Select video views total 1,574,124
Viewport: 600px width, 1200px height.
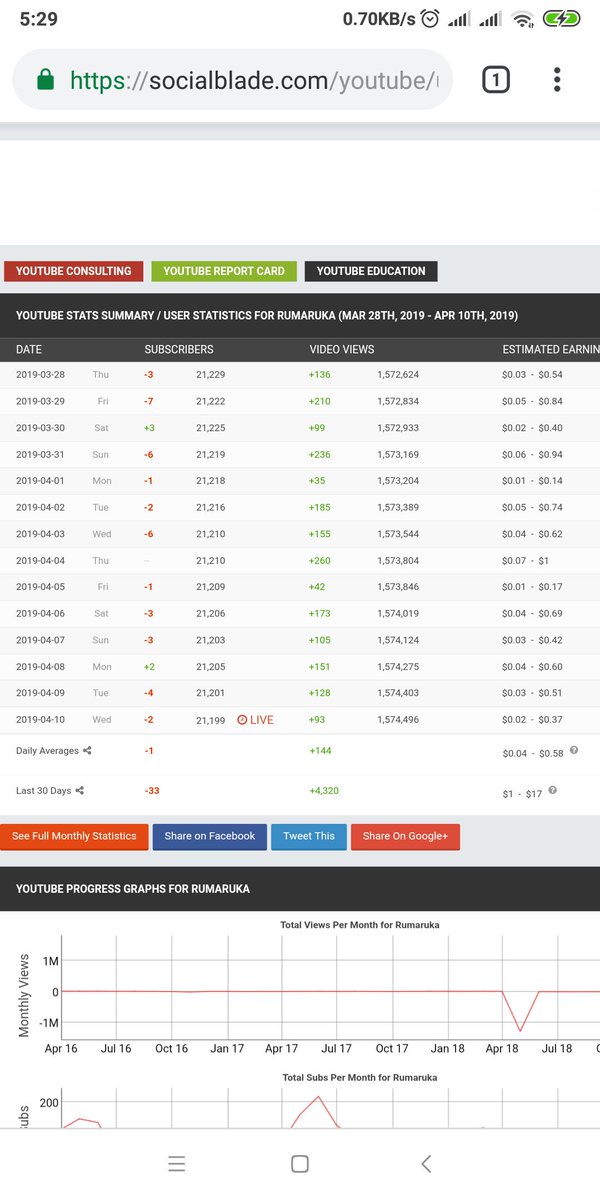coord(398,640)
